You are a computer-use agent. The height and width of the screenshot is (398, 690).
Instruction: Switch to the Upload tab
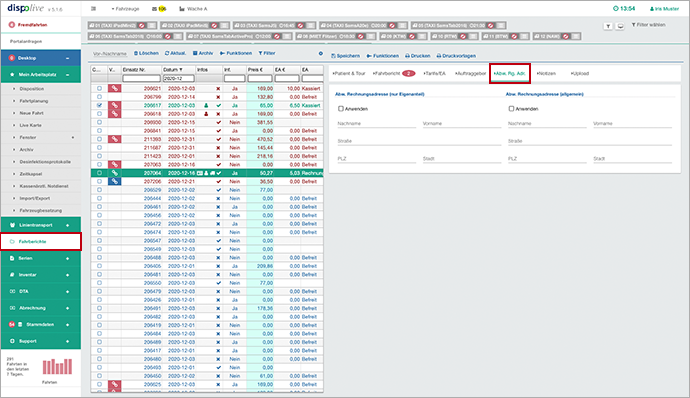click(580, 74)
